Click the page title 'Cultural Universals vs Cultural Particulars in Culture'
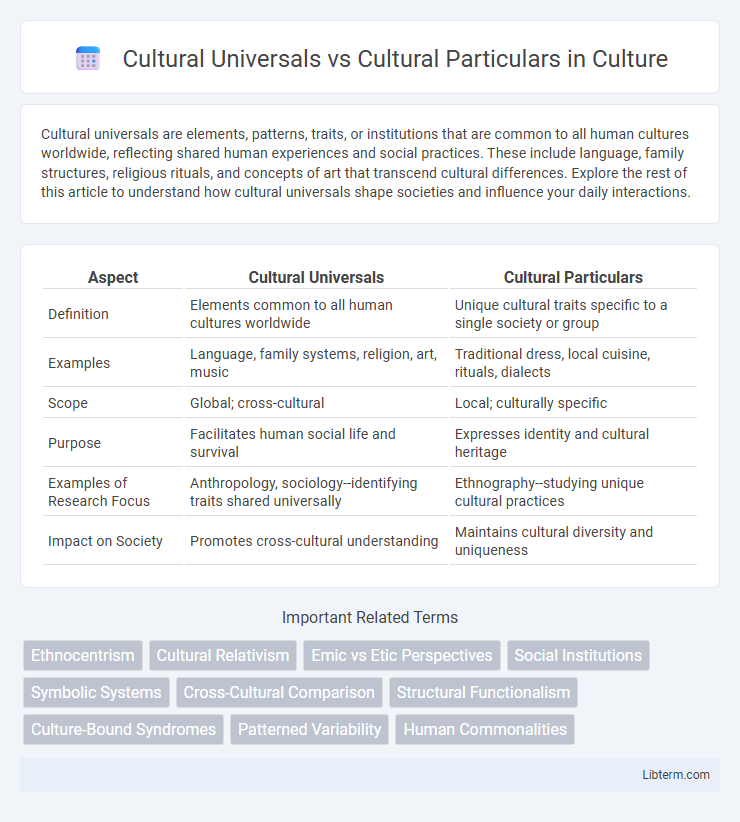The image size is (740, 822). click(395, 59)
